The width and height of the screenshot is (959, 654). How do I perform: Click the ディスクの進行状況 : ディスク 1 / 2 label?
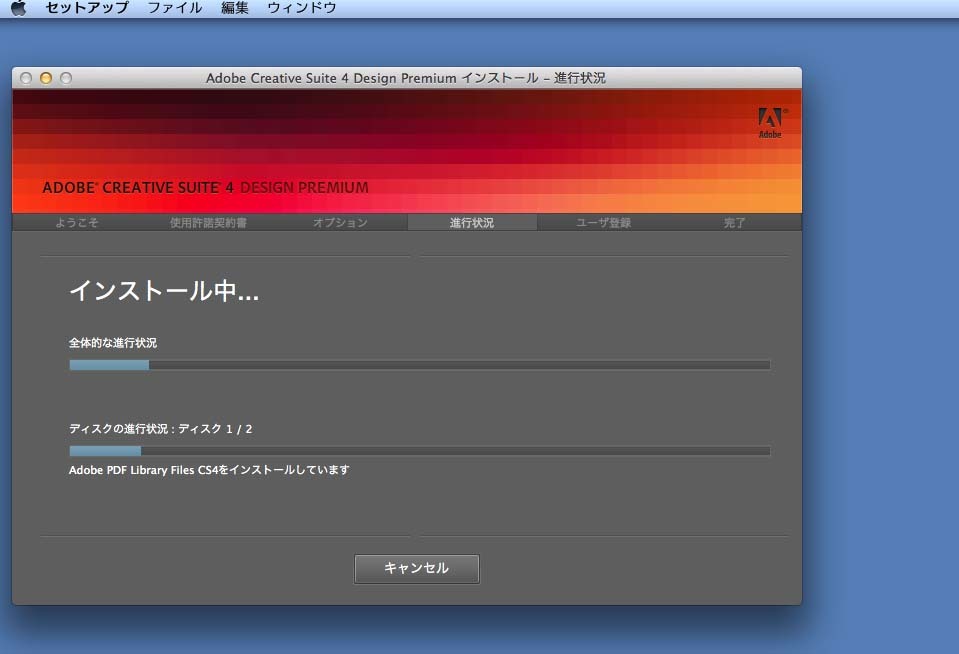[x=161, y=429]
